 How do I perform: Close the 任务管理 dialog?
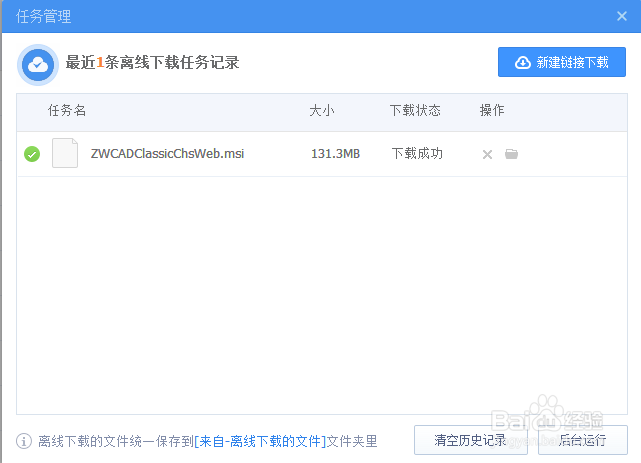[622, 16]
